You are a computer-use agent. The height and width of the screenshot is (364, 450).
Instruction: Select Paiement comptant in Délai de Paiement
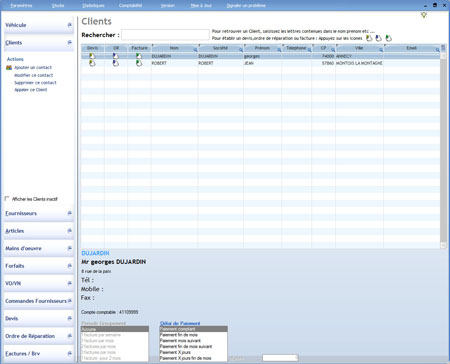click(x=193, y=329)
